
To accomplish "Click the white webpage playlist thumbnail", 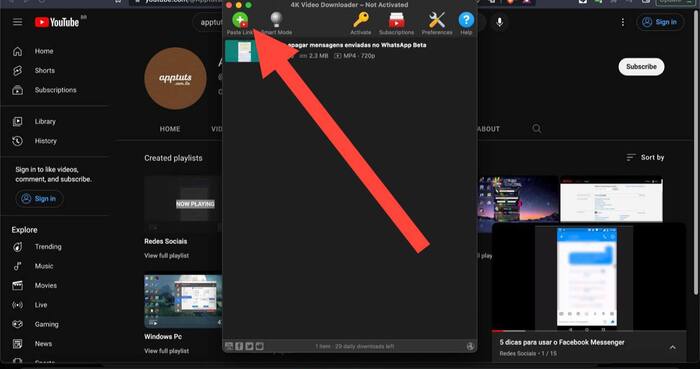I will click(x=611, y=199).
